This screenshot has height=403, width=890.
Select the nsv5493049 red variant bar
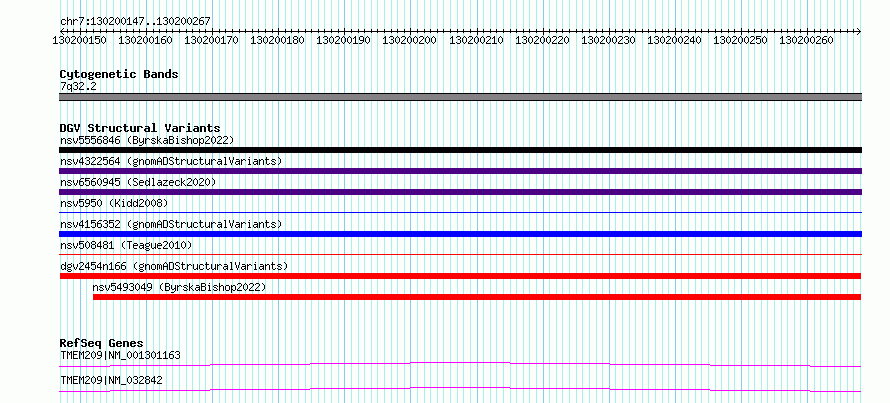point(477,297)
